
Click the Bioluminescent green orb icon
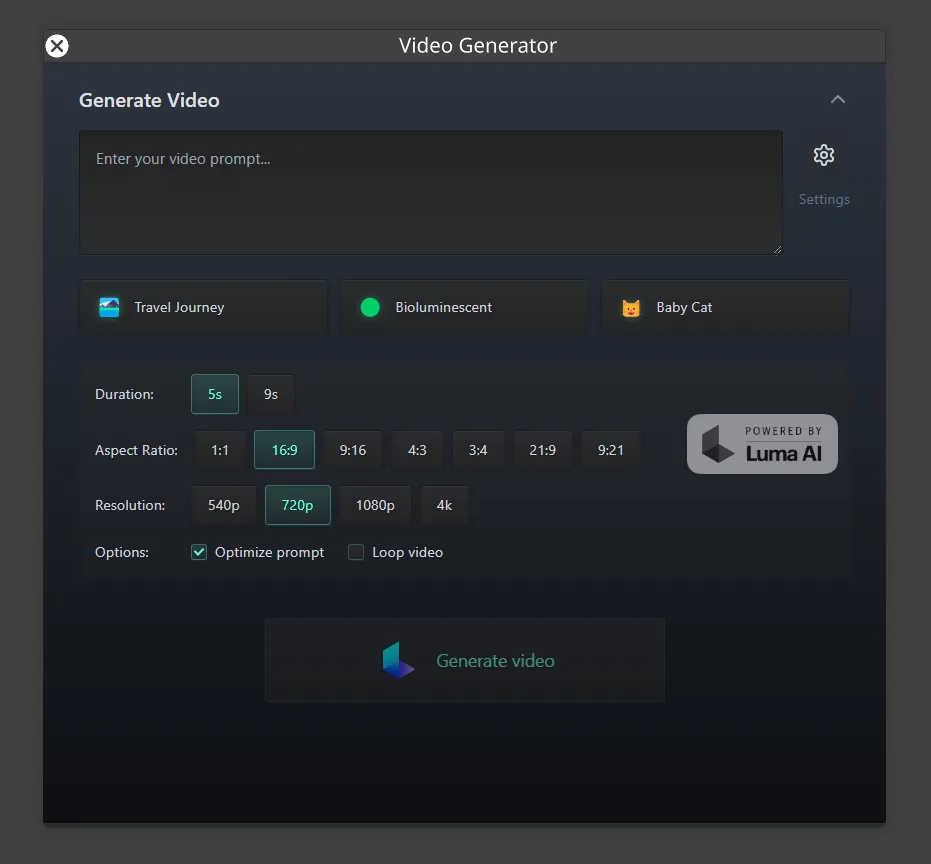370,306
